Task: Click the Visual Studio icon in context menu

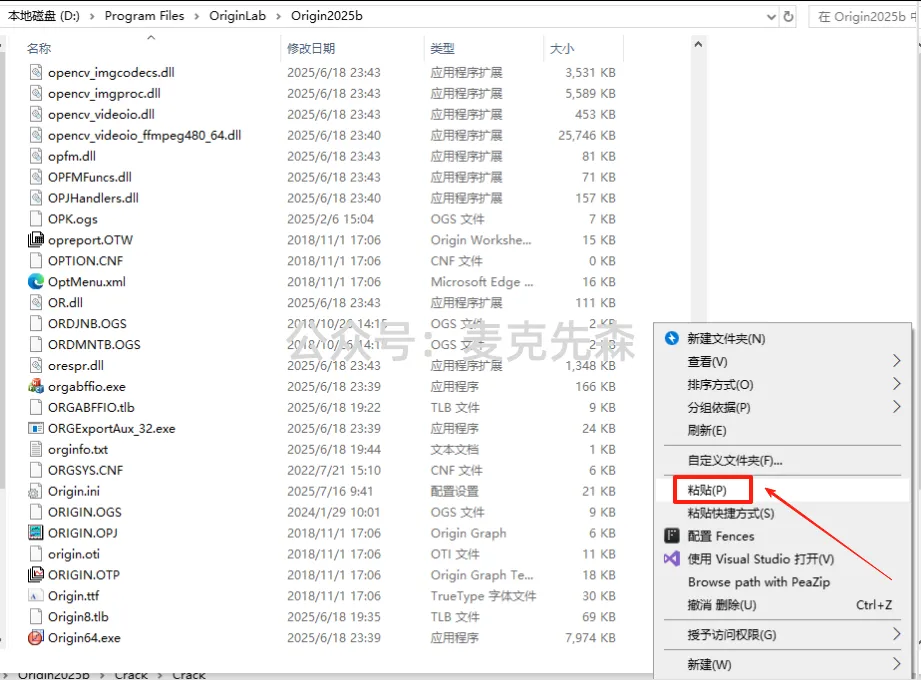Action: [x=671, y=558]
